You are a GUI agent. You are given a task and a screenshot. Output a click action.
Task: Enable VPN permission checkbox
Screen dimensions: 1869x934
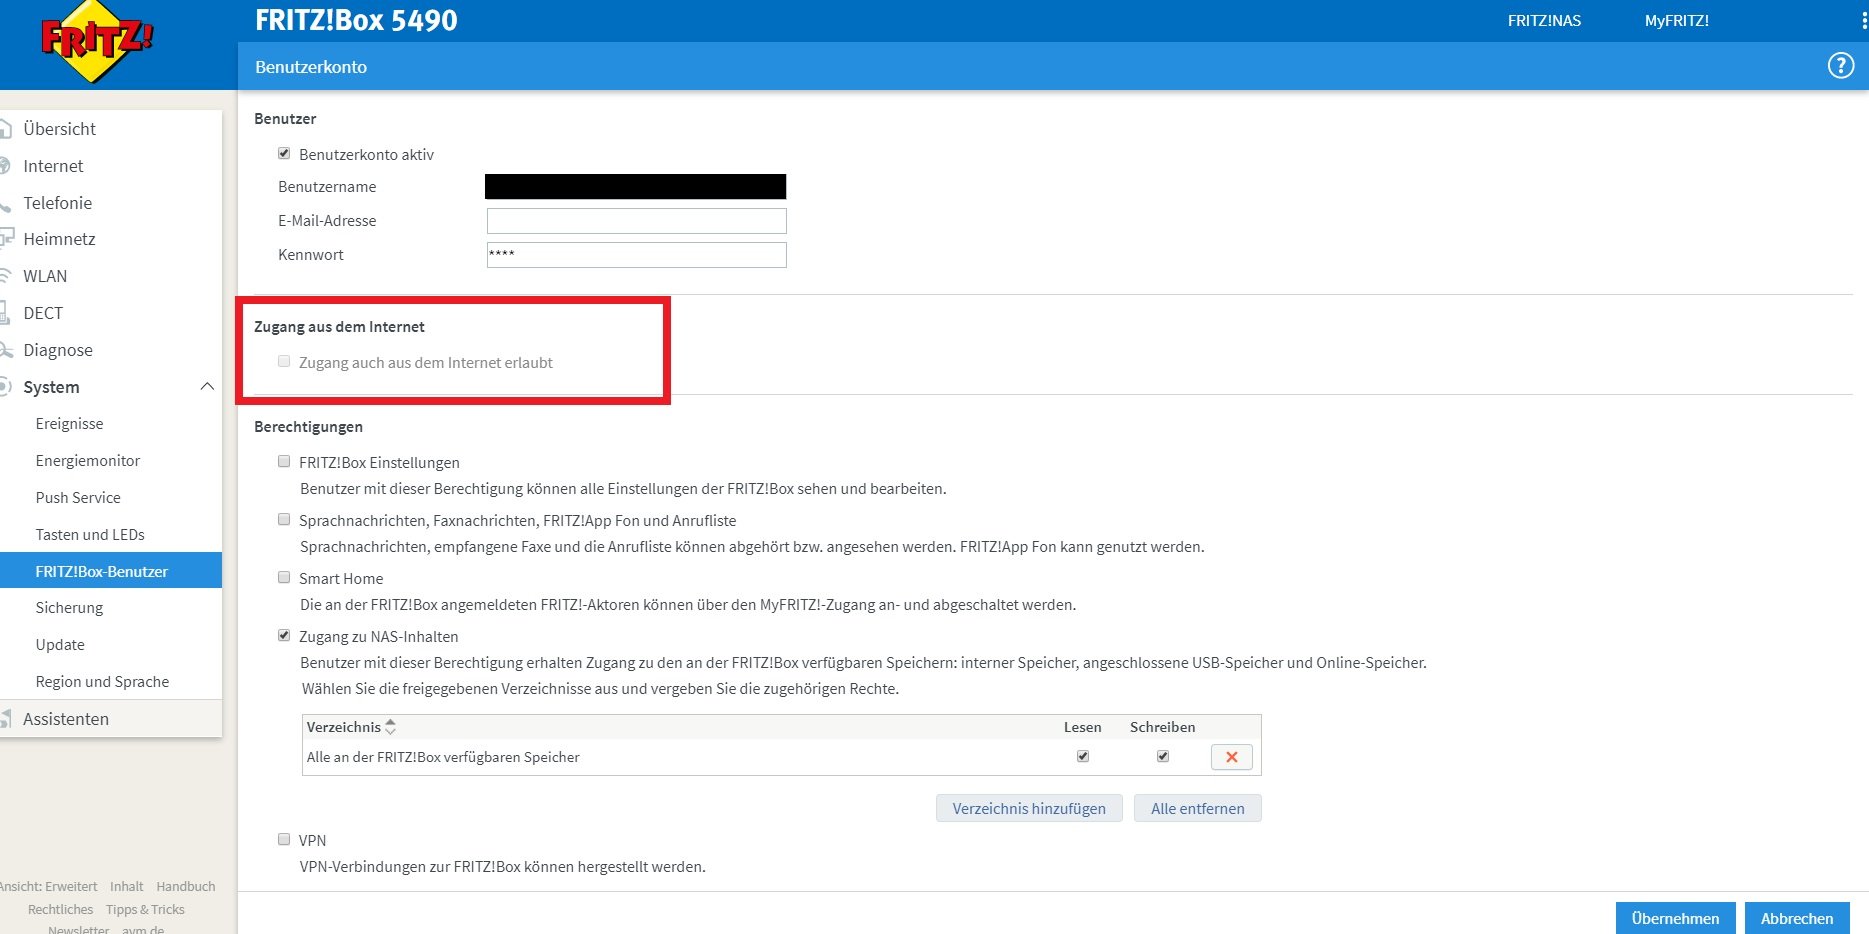(x=284, y=840)
